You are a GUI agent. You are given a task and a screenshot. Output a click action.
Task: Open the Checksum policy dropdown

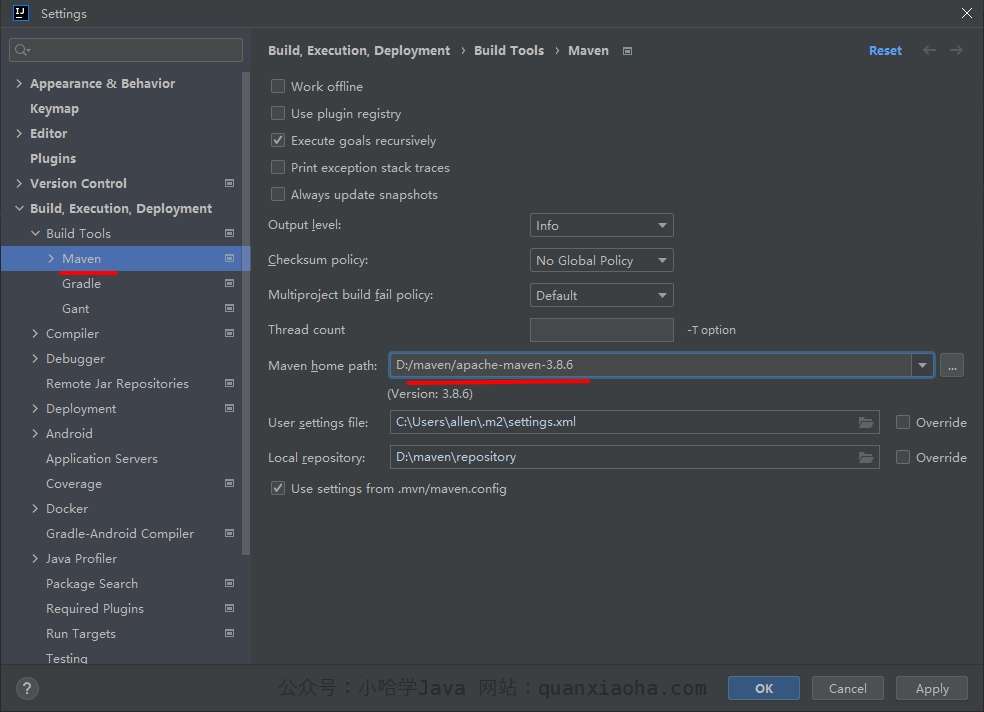coord(601,260)
